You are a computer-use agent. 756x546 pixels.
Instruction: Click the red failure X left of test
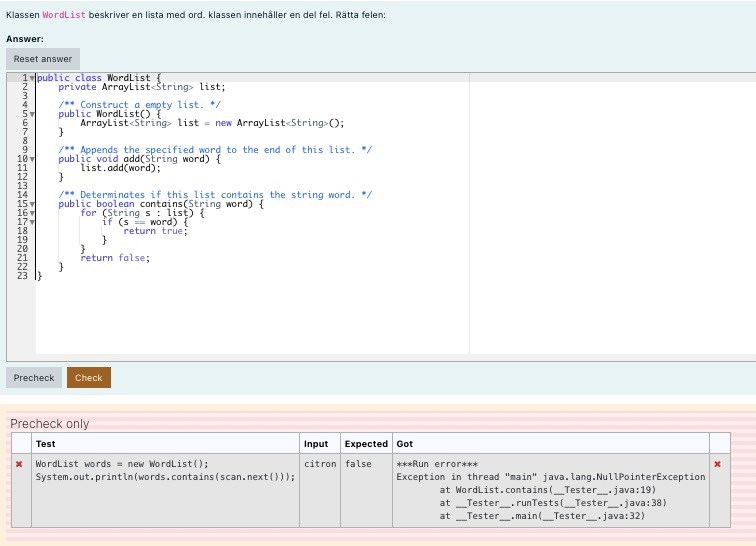coord(19,465)
